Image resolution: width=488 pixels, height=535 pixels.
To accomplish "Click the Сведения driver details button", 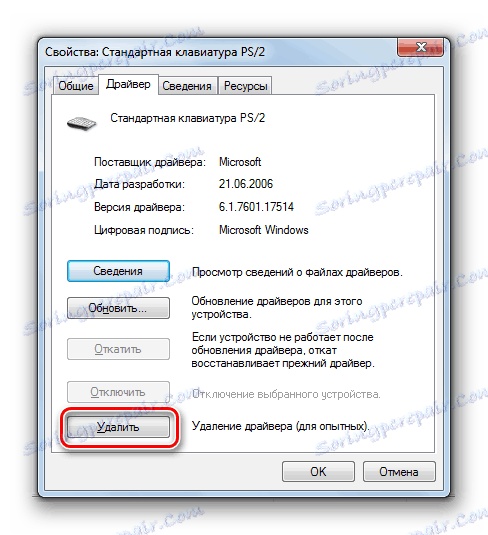I will coord(118,271).
